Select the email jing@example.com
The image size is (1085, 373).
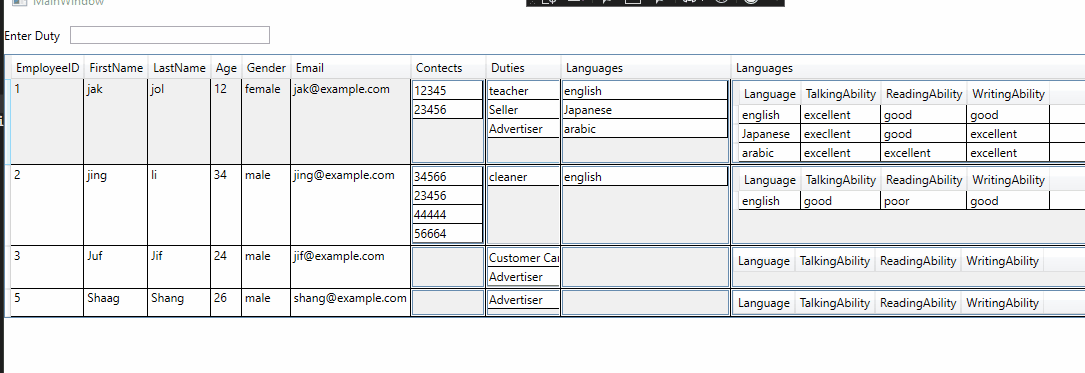(351, 205)
